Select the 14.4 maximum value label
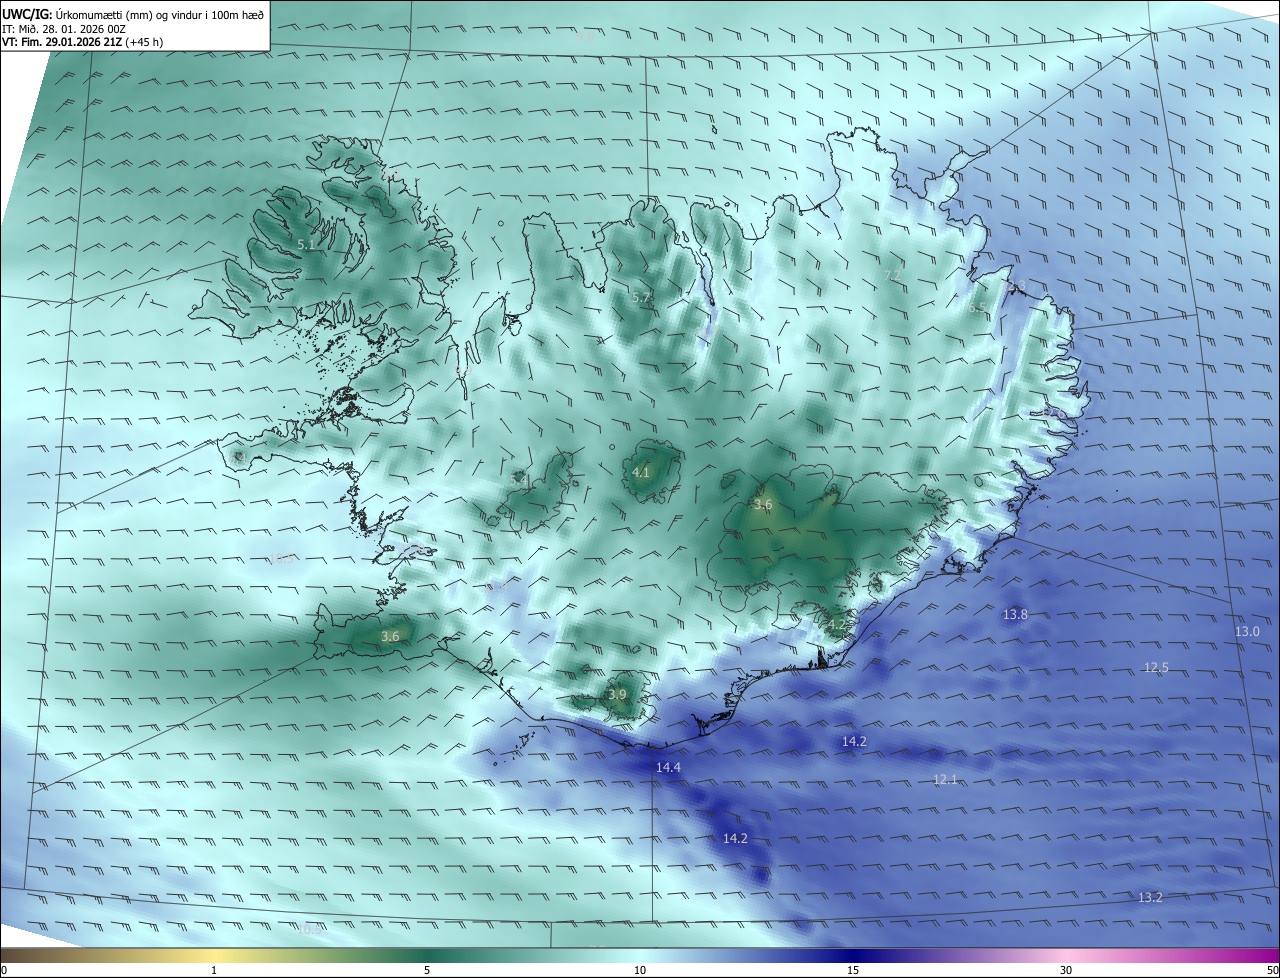This screenshot has width=1280, height=978. click(668, 767)
